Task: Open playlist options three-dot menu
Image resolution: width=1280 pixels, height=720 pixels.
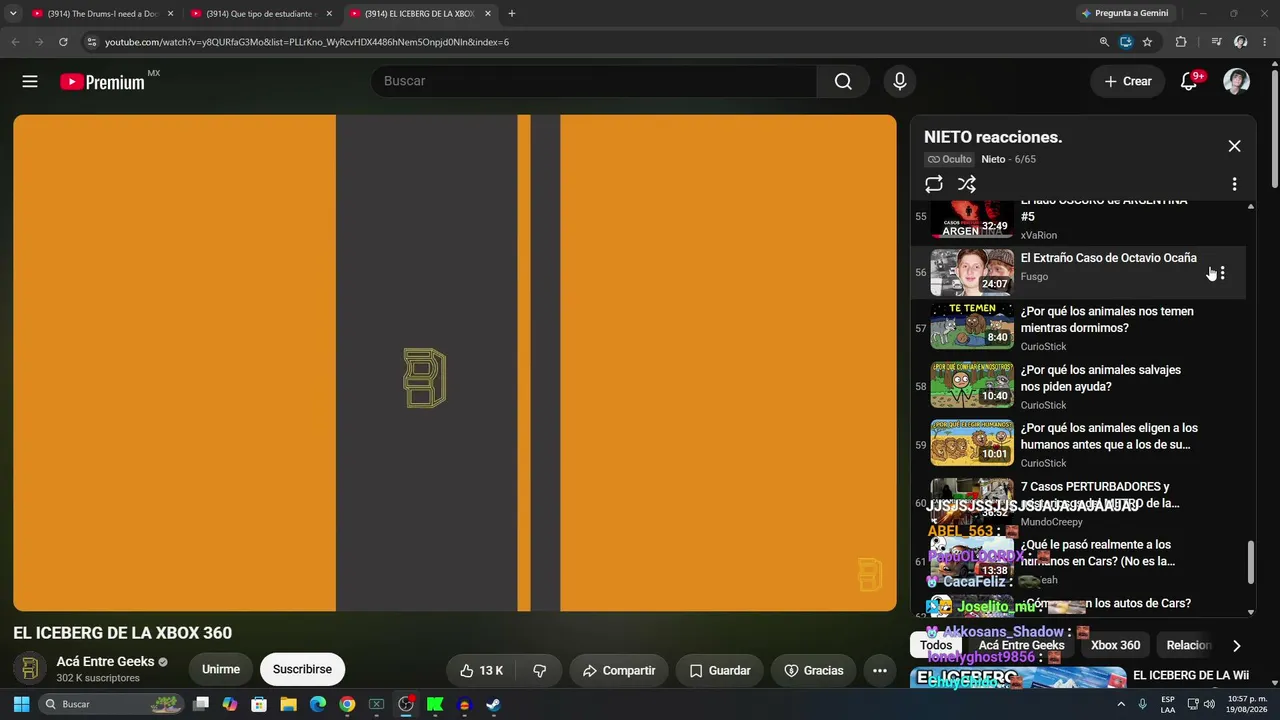Action: point(1234,184)
